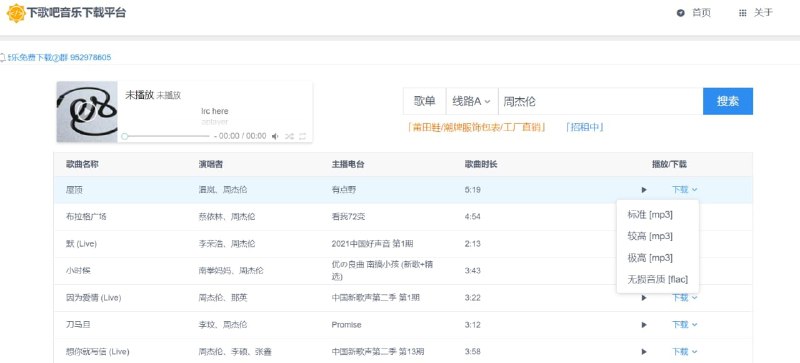Click artist 南拳妈妈、周杰伦
This screenshot has height=363, width=800.
(x=231, y=271)
